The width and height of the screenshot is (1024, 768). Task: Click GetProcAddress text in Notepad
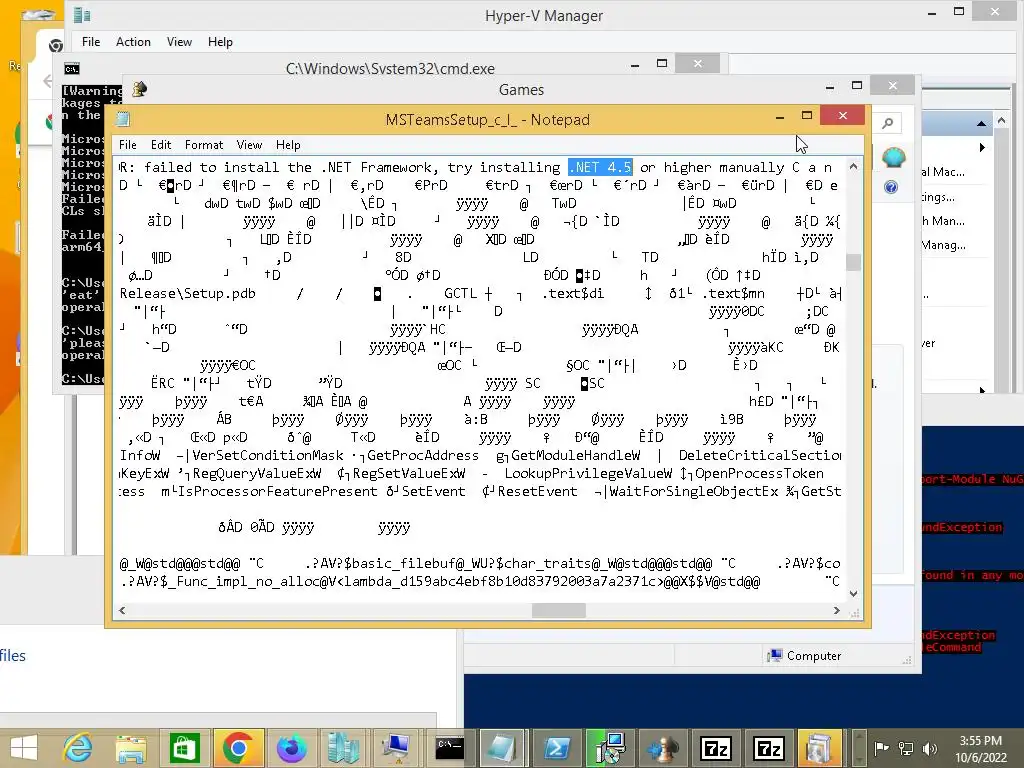click(423, 455)
